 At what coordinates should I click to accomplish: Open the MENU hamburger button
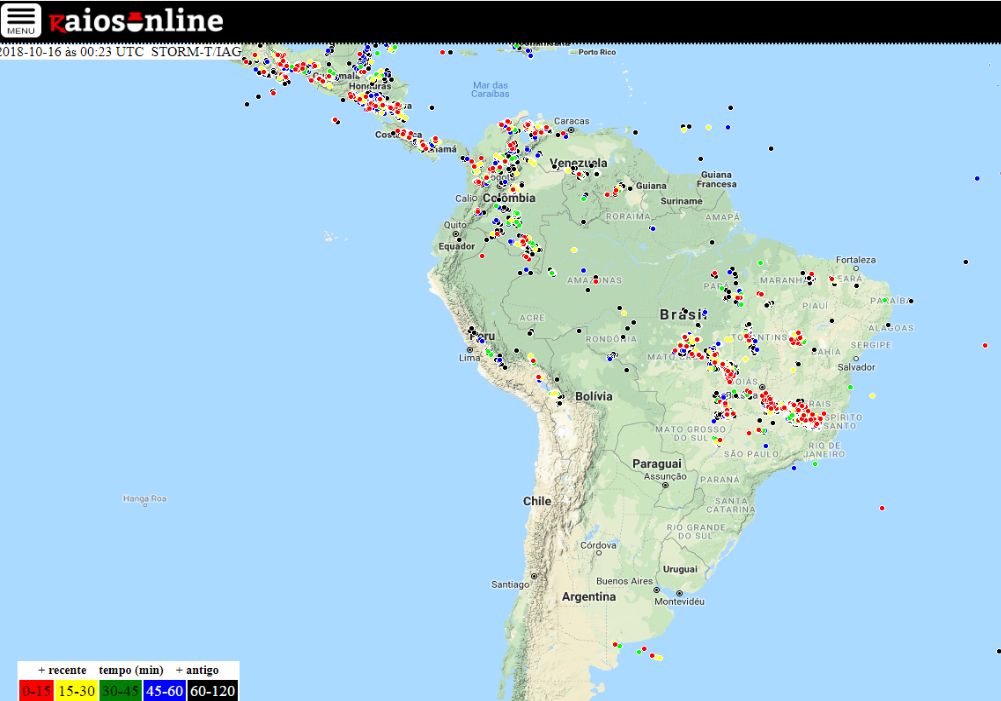coord(21,20)
